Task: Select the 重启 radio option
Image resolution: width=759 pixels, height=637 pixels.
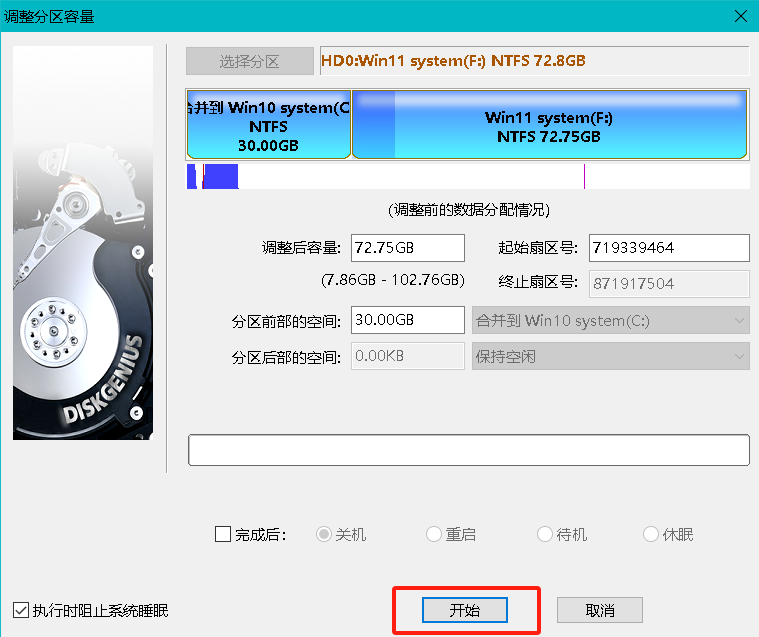Action: tap(434, 534)
